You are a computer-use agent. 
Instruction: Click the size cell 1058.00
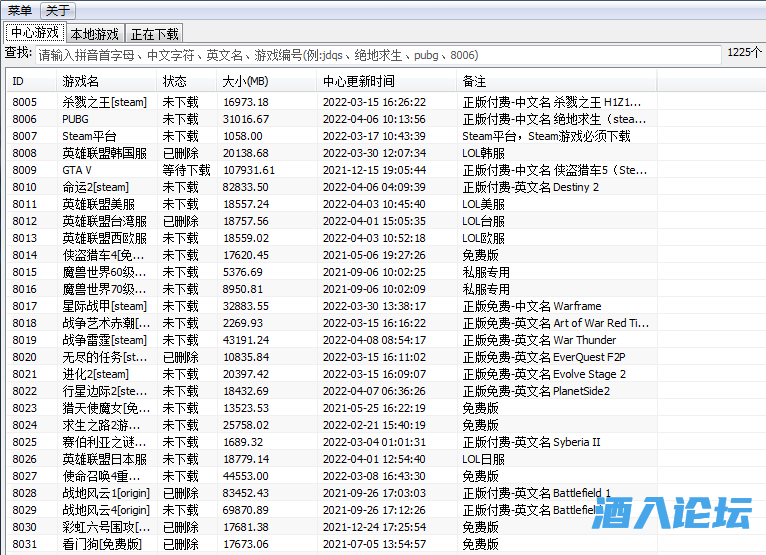(243, 136)
